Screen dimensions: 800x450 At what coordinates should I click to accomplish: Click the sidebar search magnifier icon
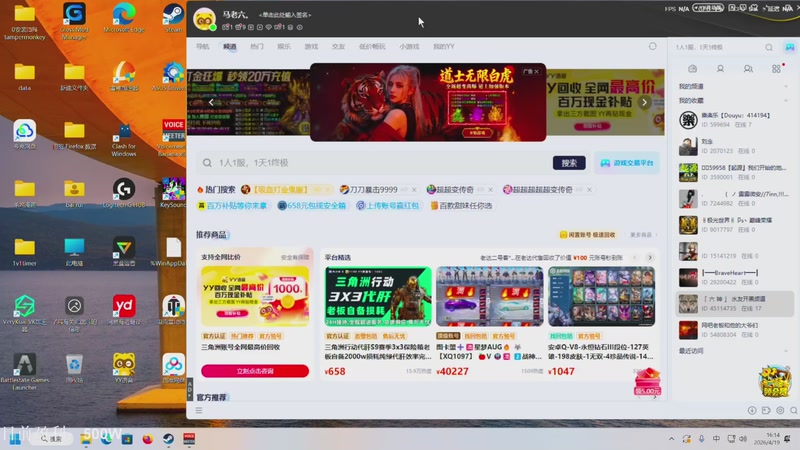tap(769, 47)
